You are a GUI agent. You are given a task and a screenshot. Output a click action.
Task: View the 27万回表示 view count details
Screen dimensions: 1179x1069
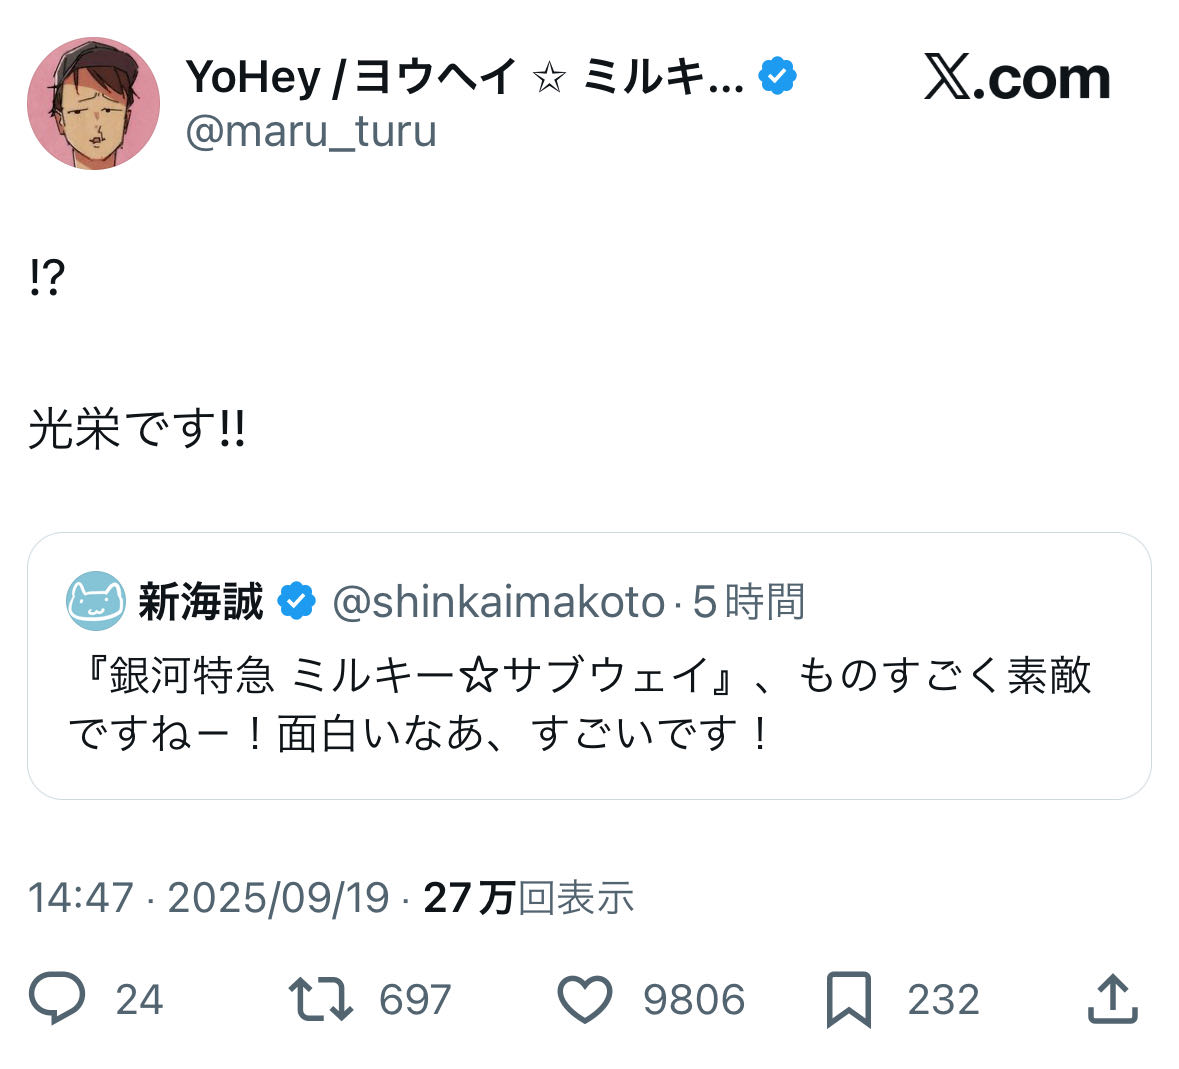coord(528,898)
